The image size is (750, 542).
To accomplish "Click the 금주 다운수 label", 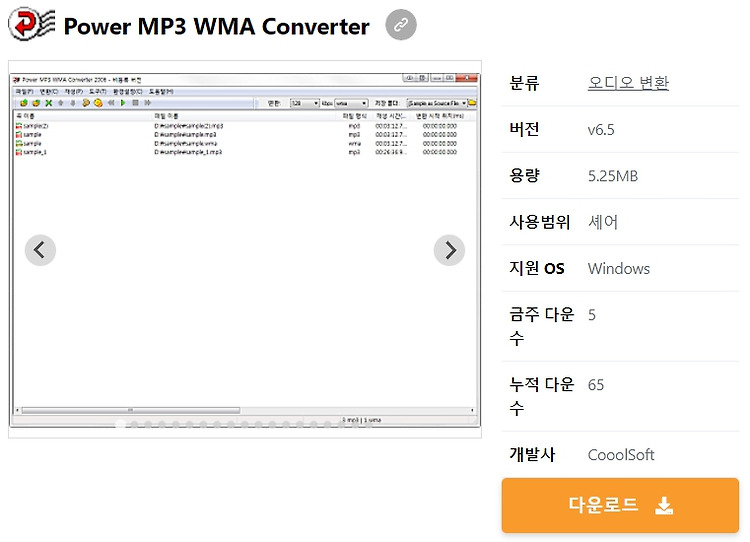I will tap(541, 326).
